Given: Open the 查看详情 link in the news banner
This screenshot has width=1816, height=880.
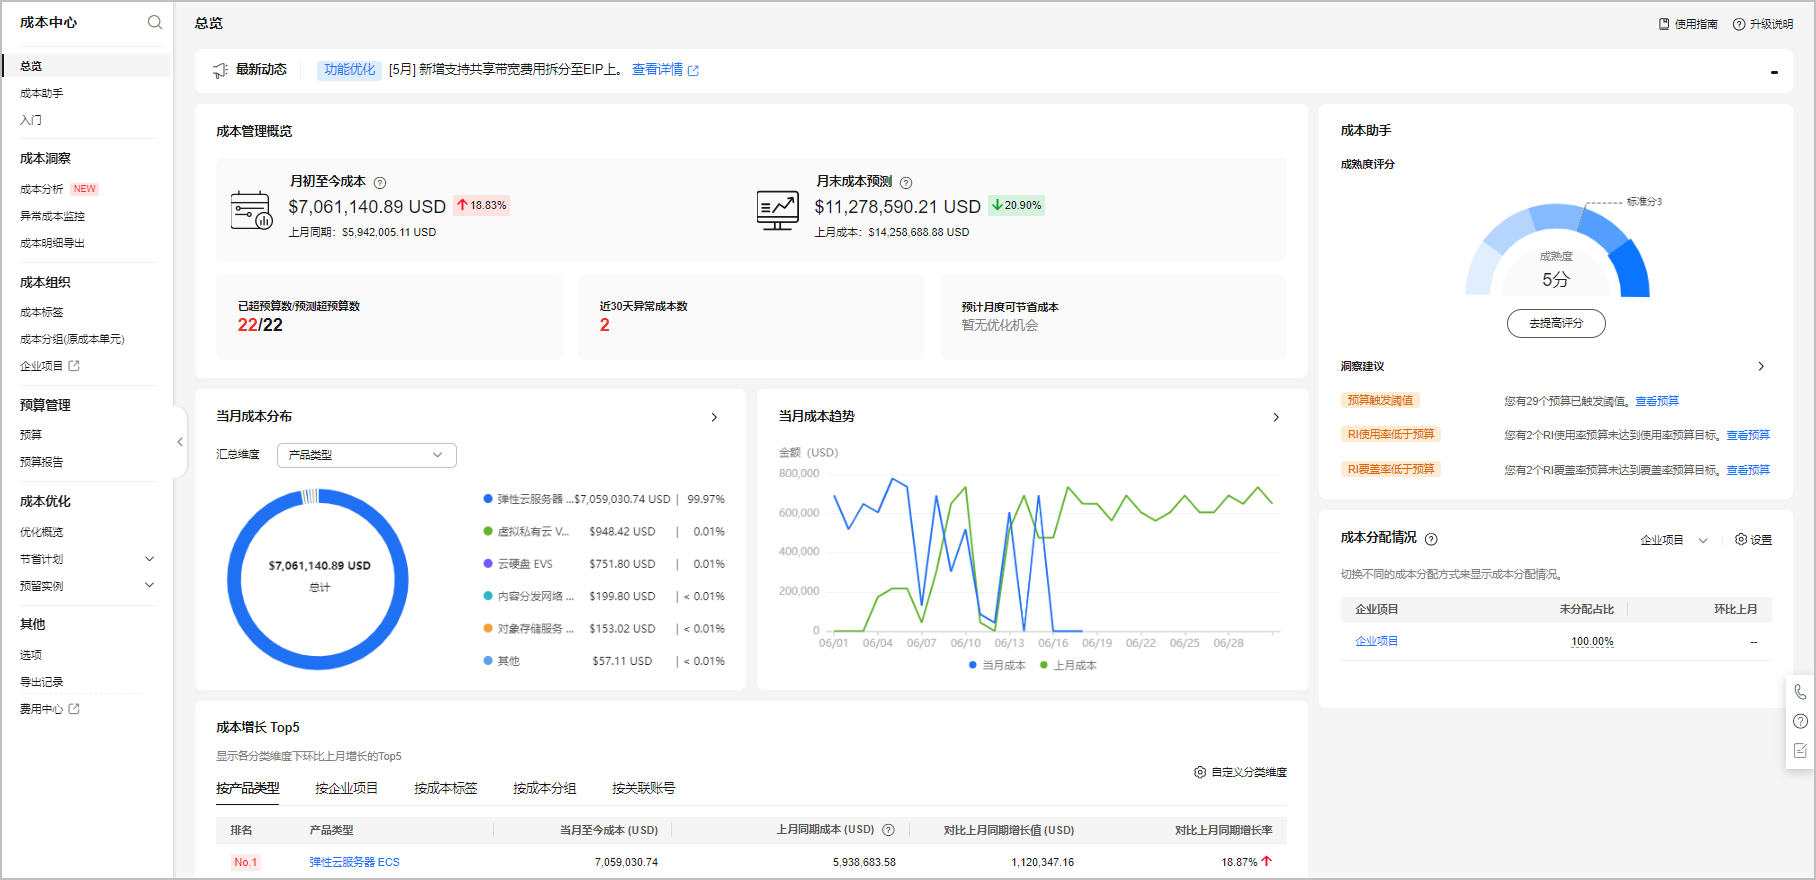Looking at the screenshot, I should point(658,70).
